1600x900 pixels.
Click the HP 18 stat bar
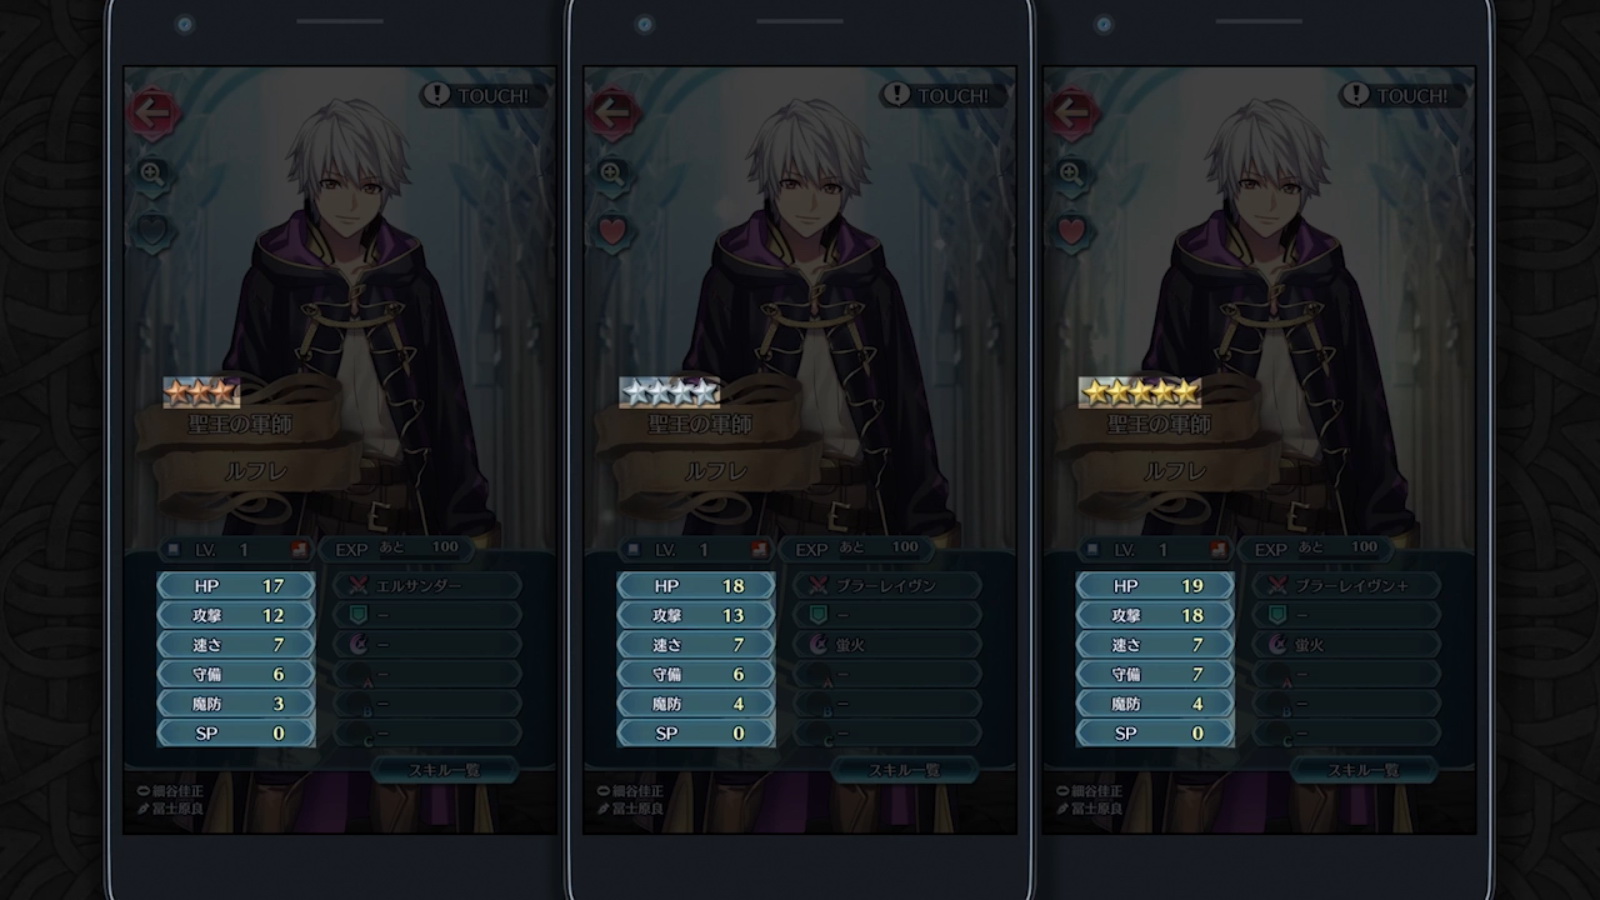pyautogui.click(x=695, y=585)
